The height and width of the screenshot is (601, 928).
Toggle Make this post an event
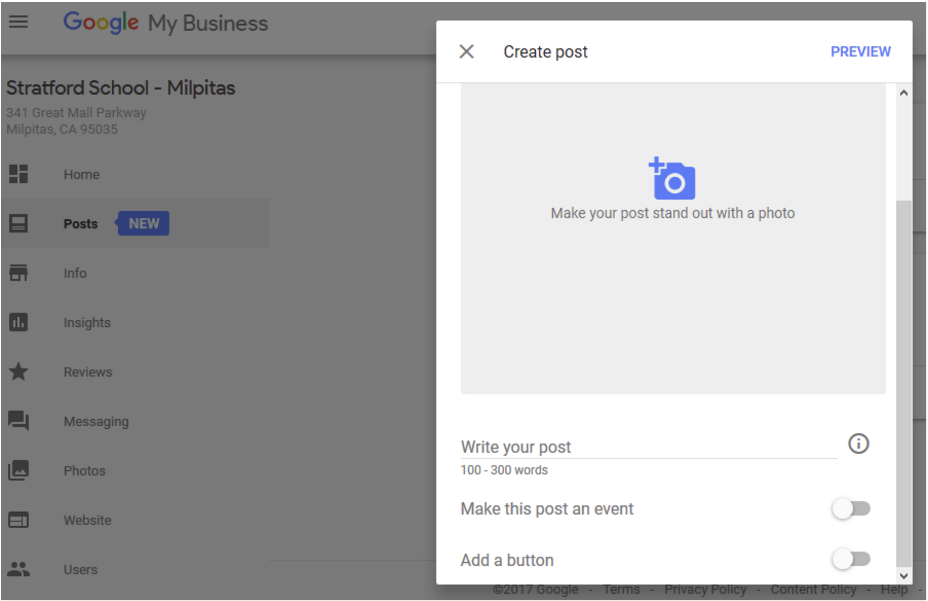851,509
